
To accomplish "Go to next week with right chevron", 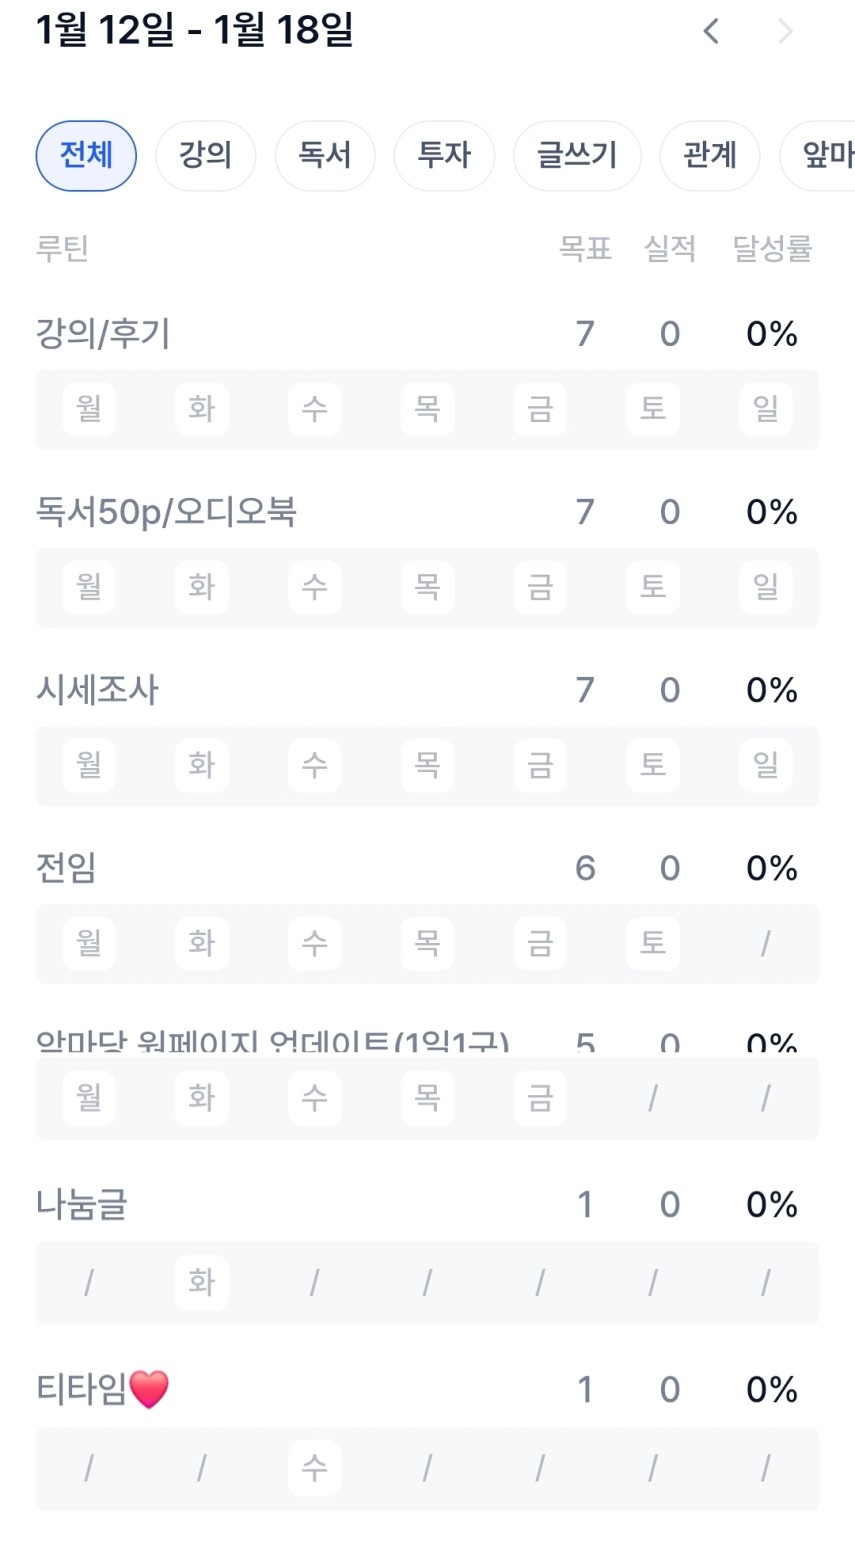I will coord(785,31).
